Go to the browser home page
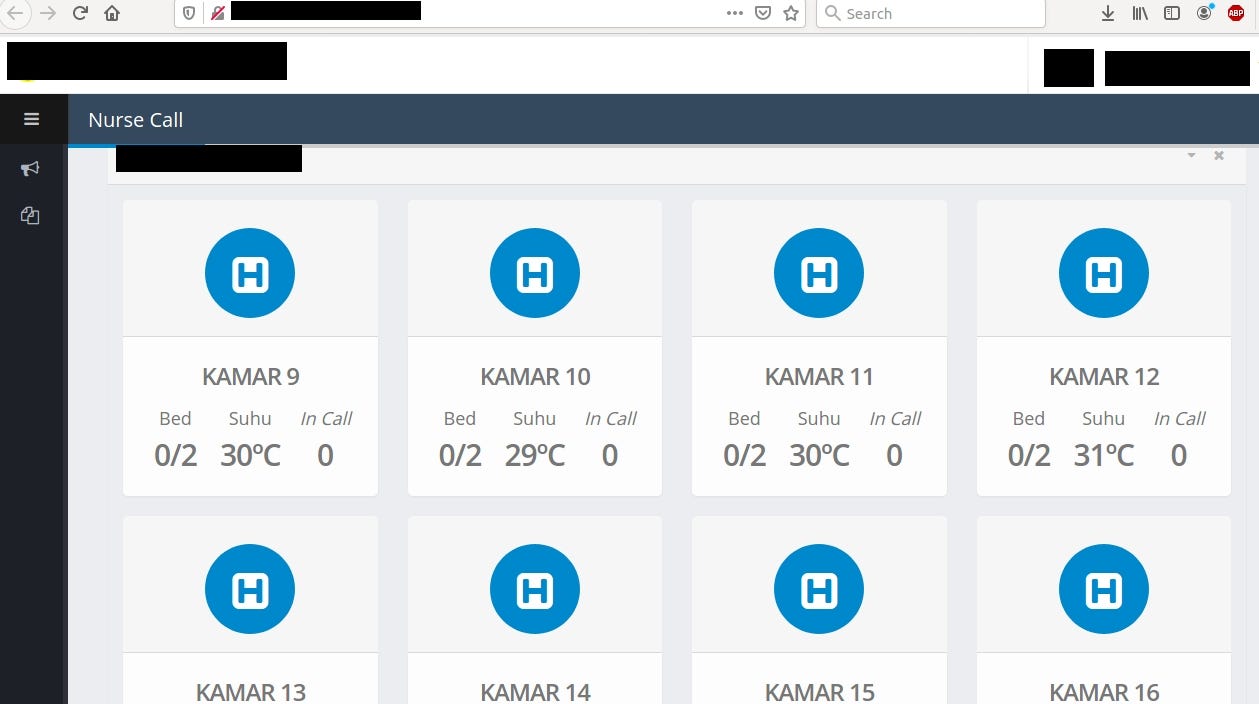Image resolution: width=1259 pixels, height=704 pixels. [x=112, y=13]
